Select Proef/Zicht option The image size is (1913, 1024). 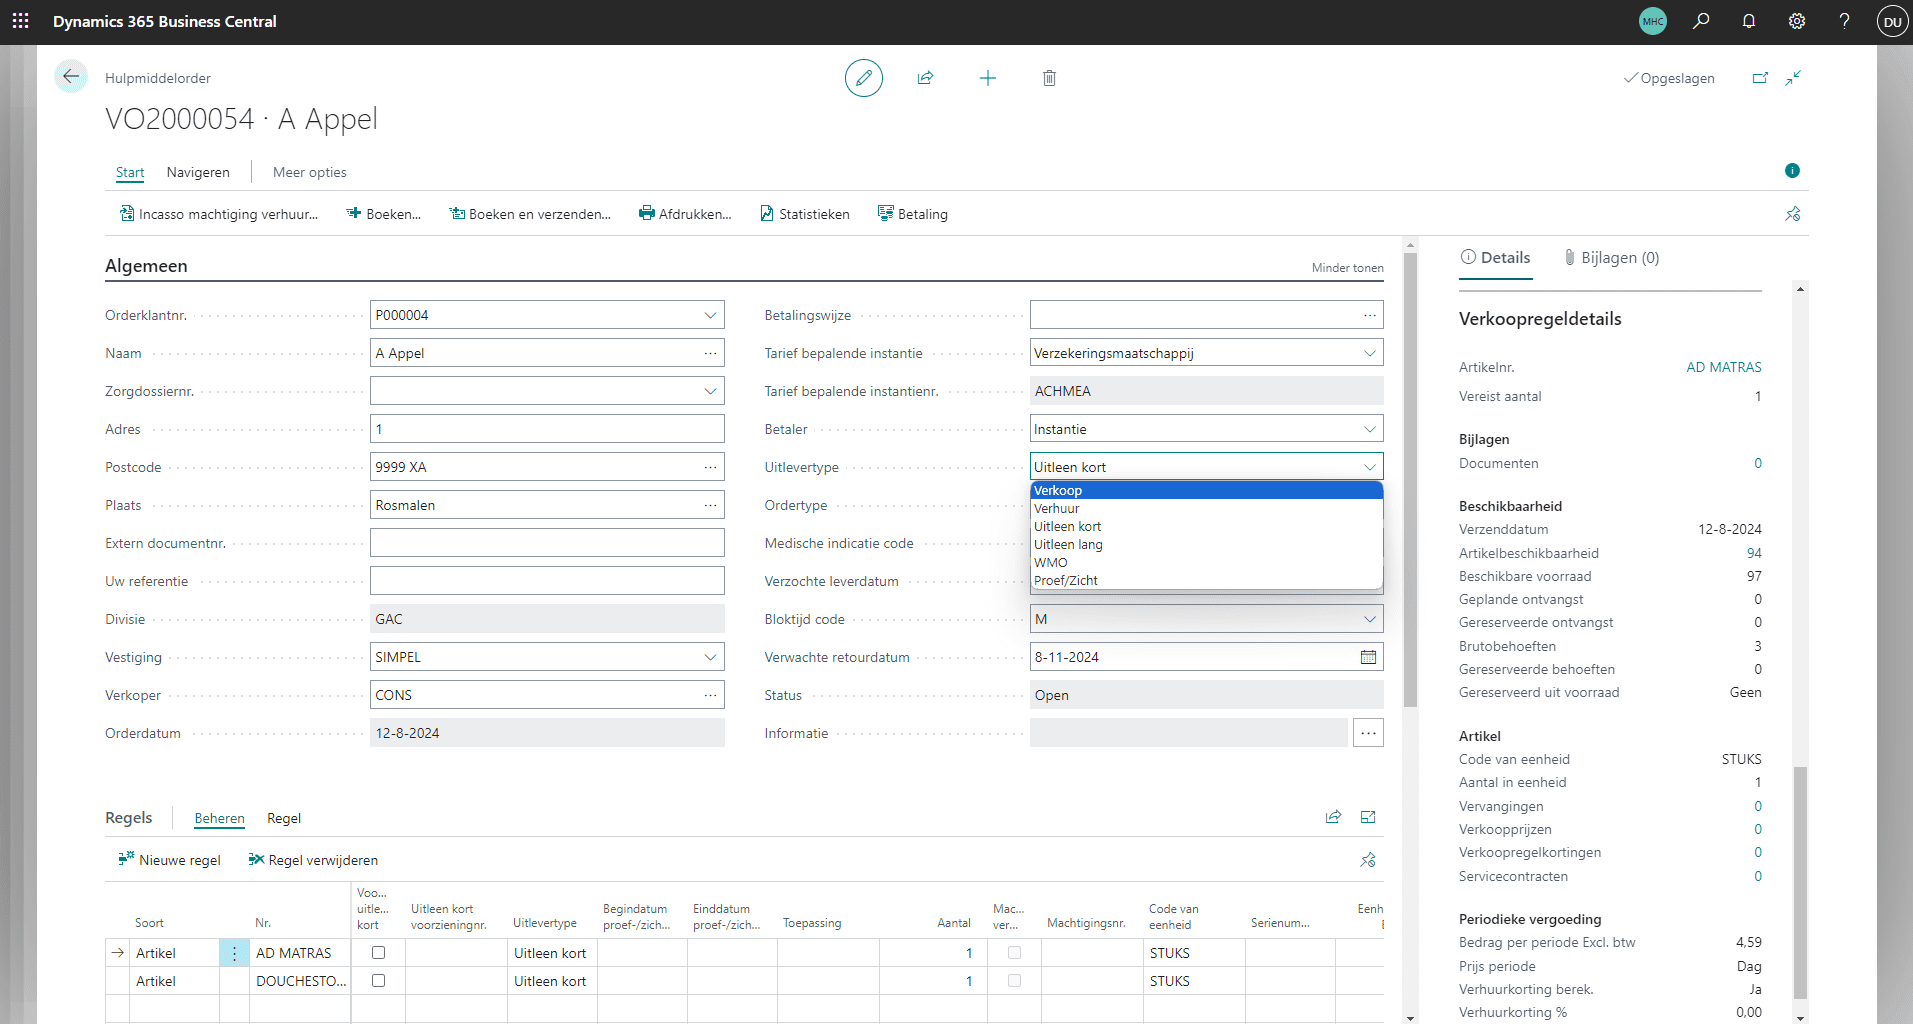click(x=1206, y=580)
